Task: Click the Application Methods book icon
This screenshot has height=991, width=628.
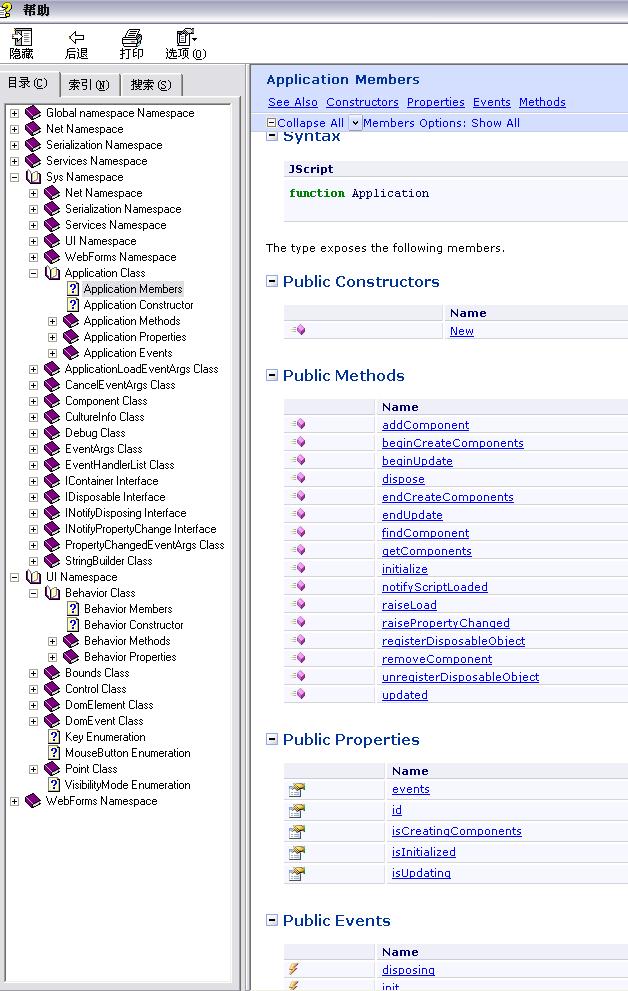Action: pos(71,321)
